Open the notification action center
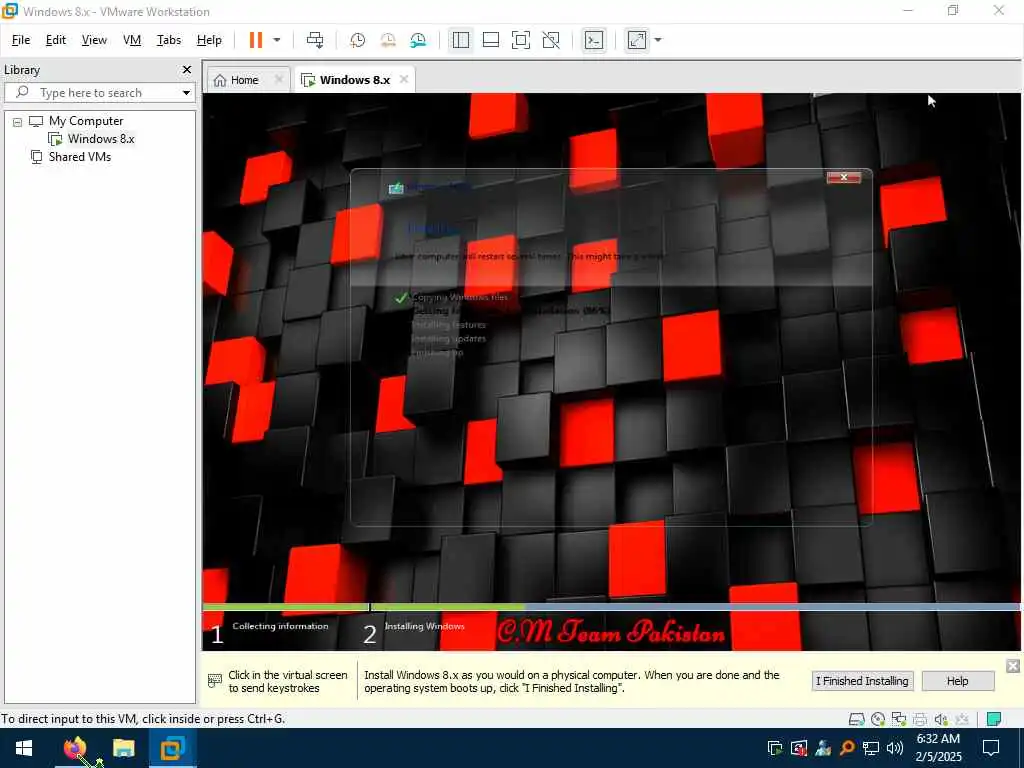Image resolution: width=1024 pixels, height=768 pixels. pos(991,748)
